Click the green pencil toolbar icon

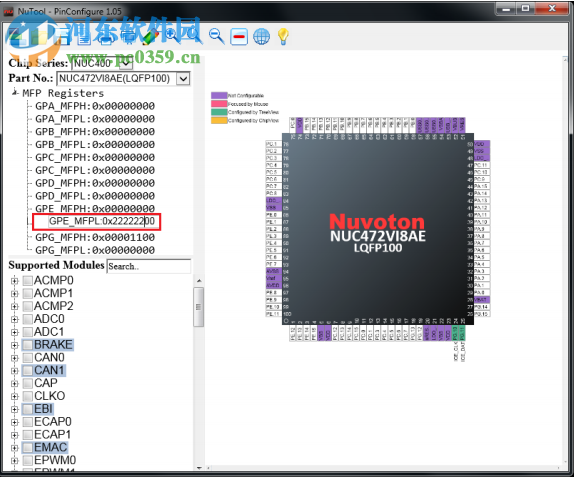click(x=151, y=37)
